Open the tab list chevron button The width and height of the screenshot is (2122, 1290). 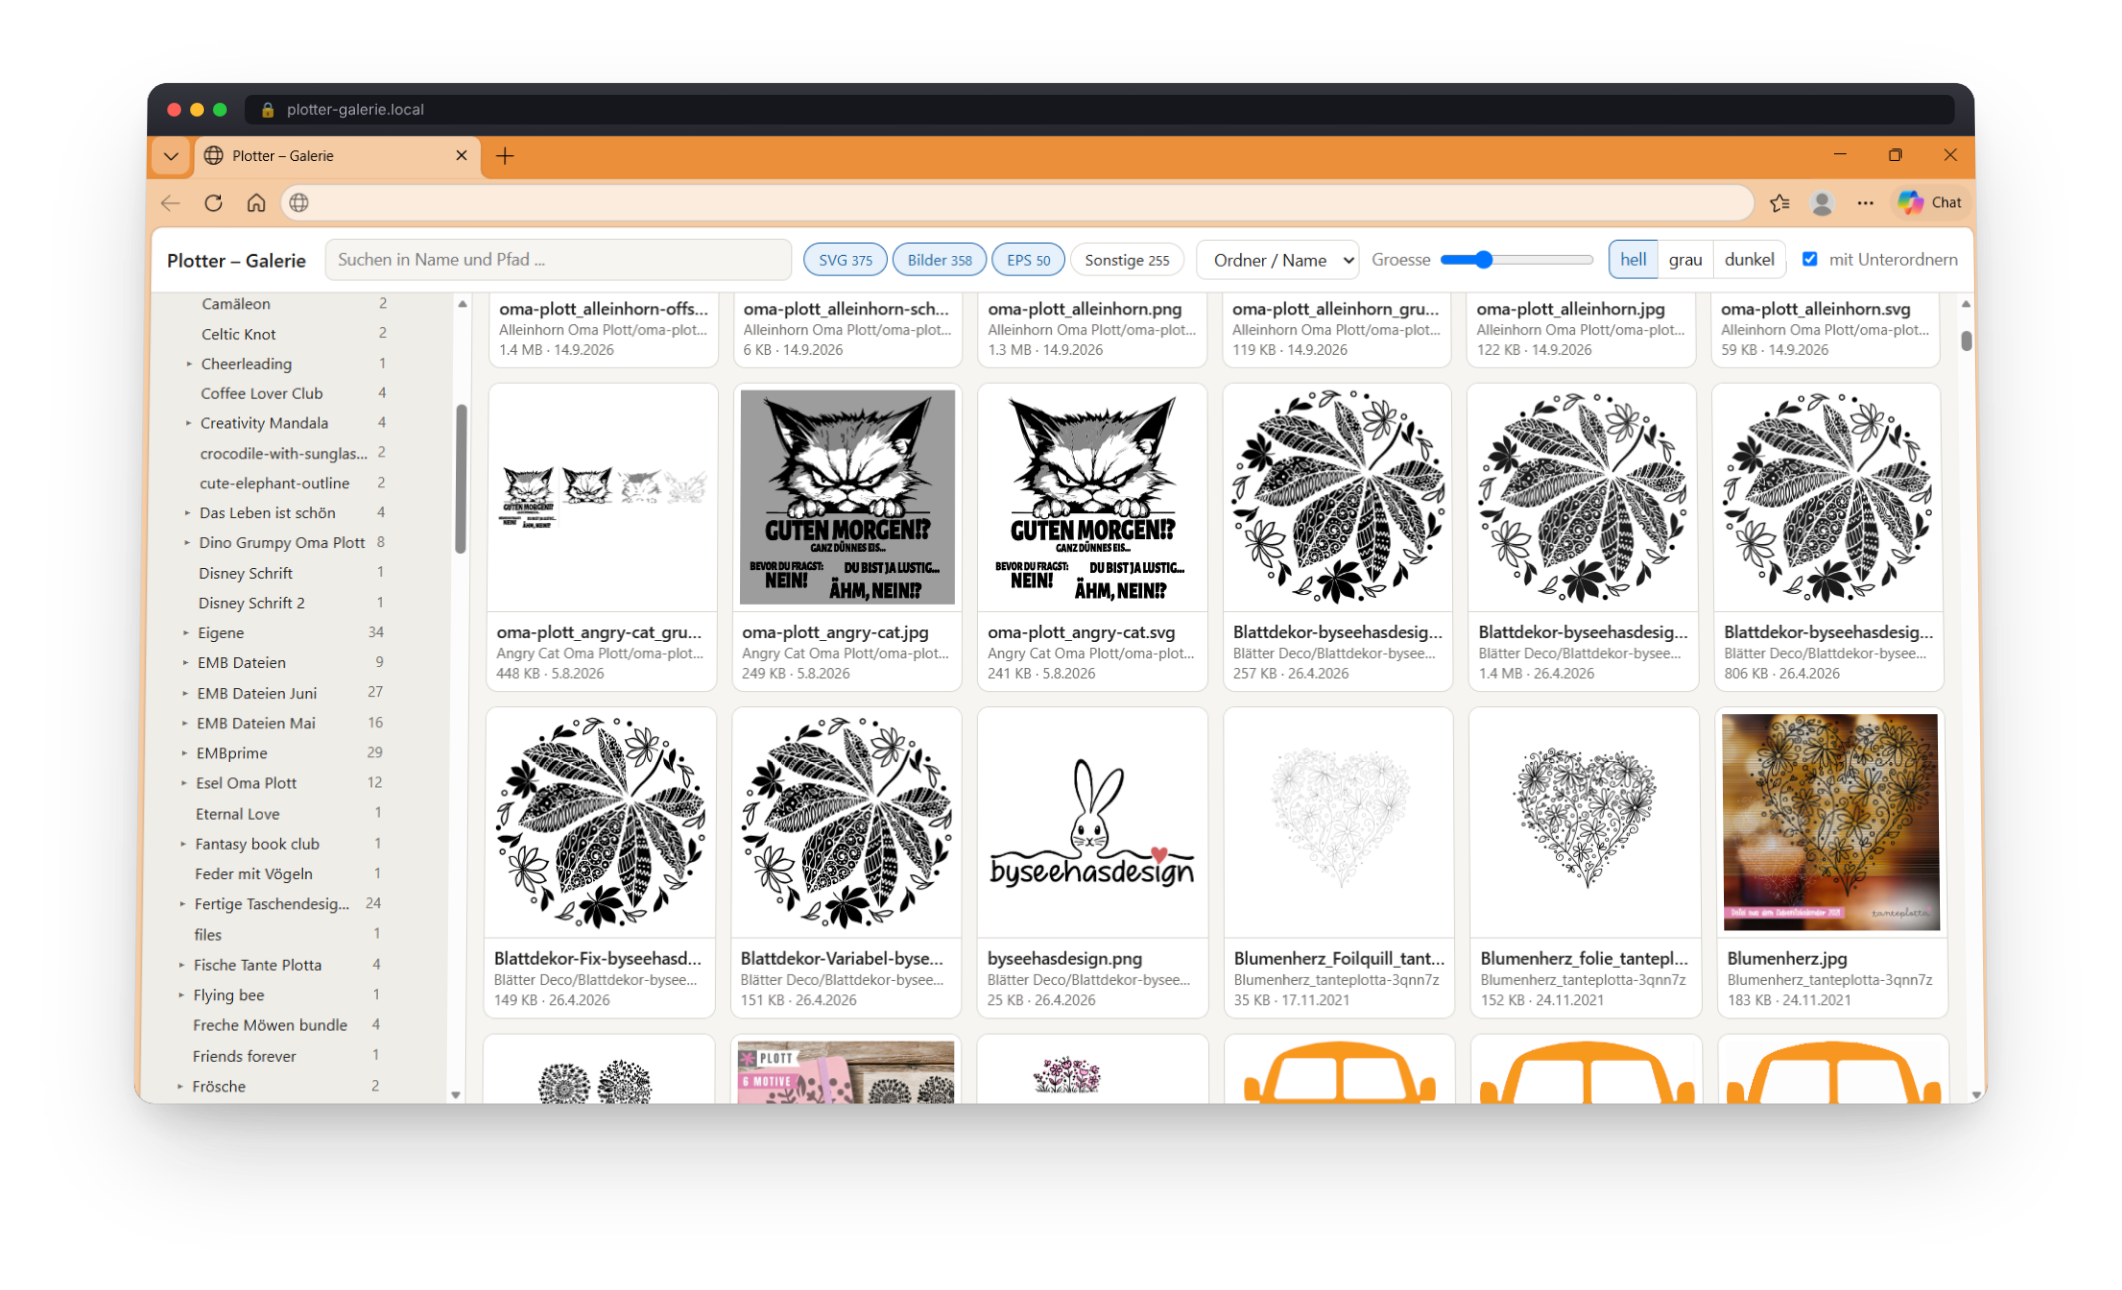[171, 156]
